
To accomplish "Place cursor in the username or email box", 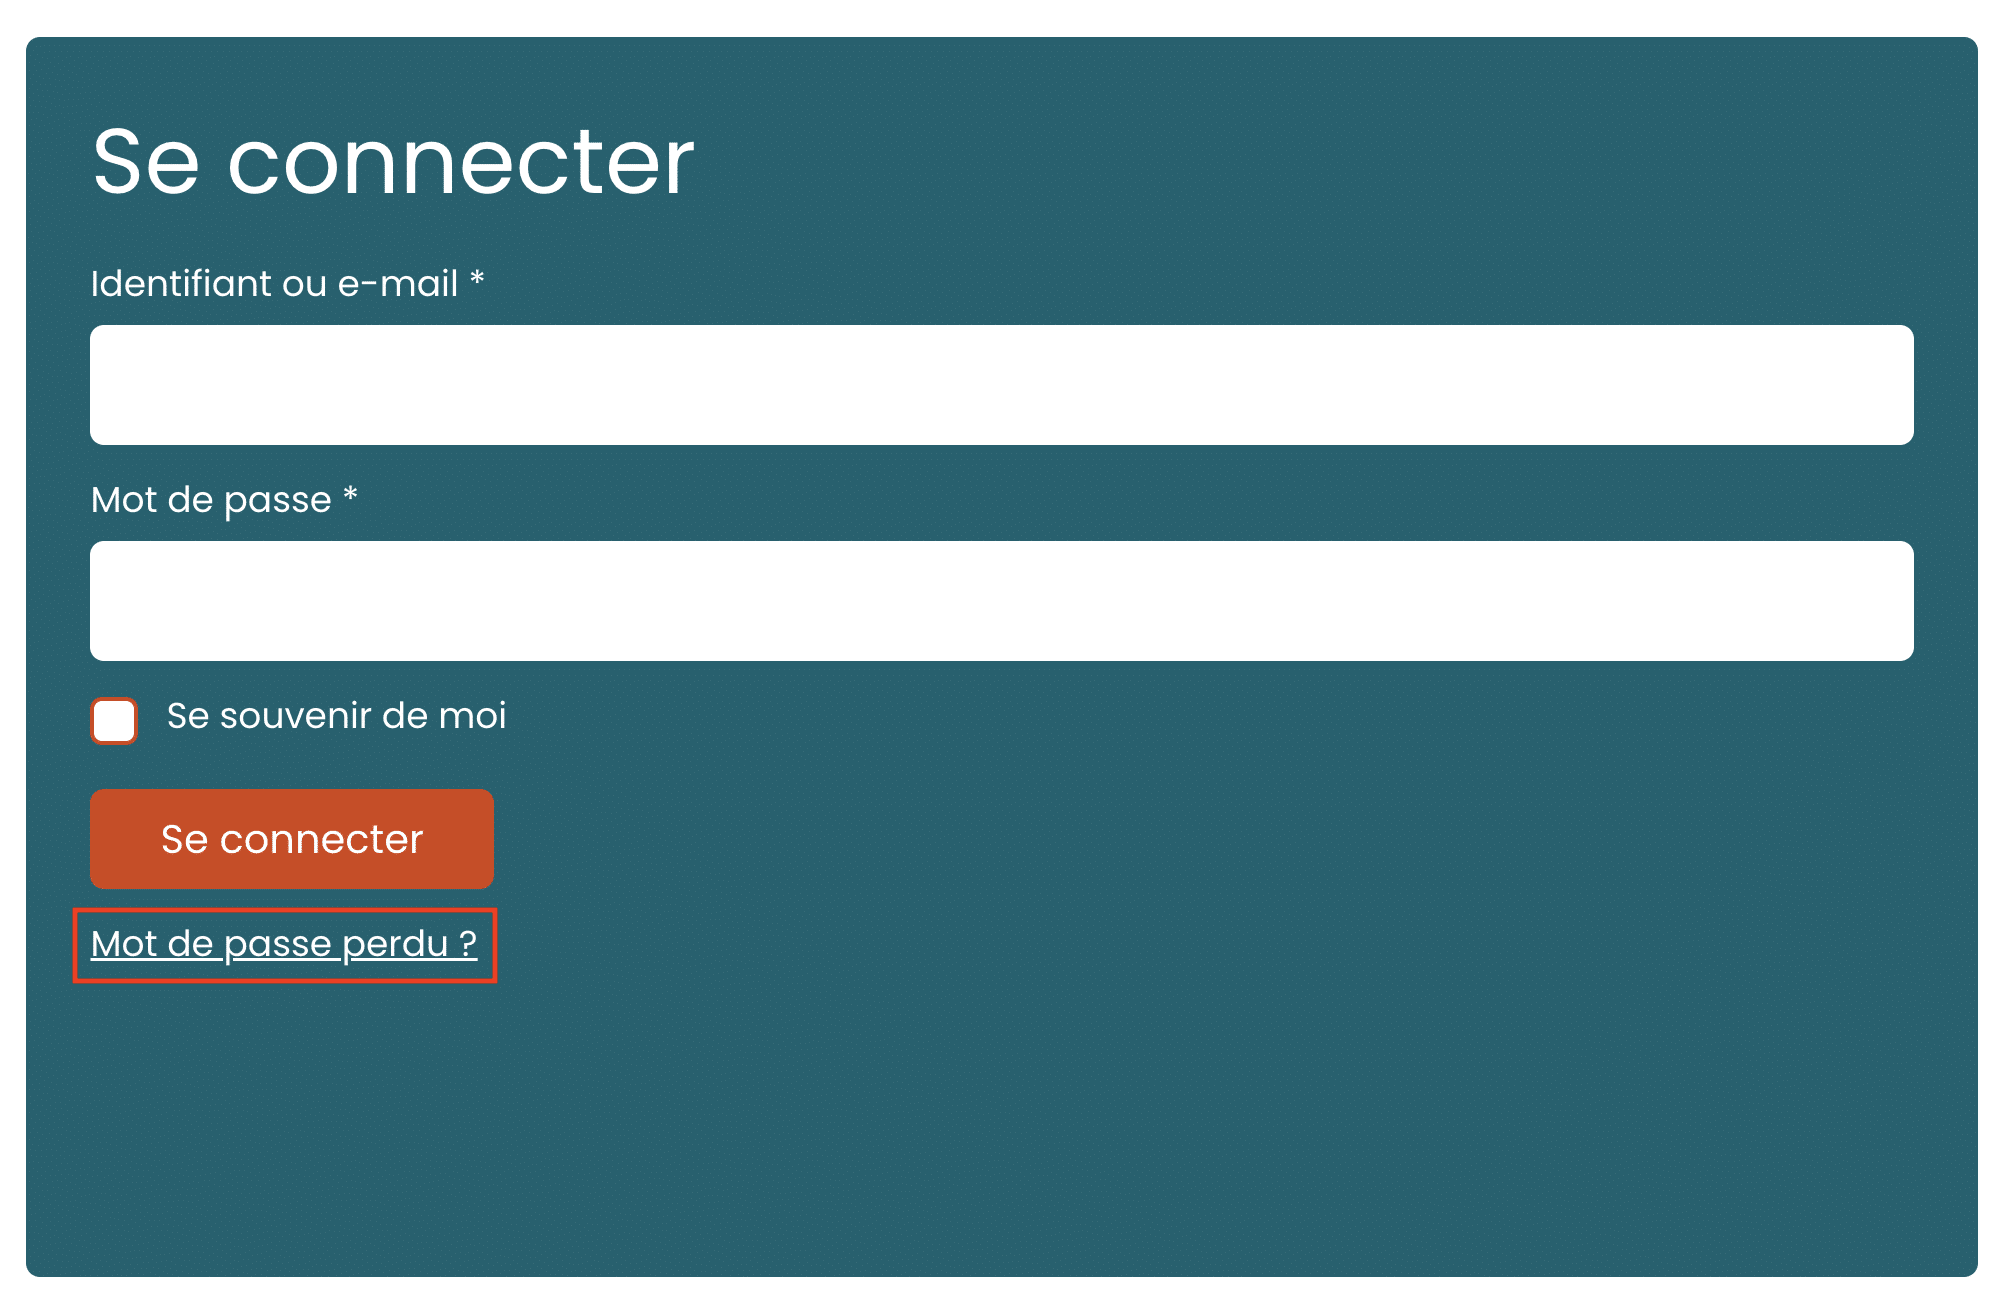I will click(x=1001, y=385).
